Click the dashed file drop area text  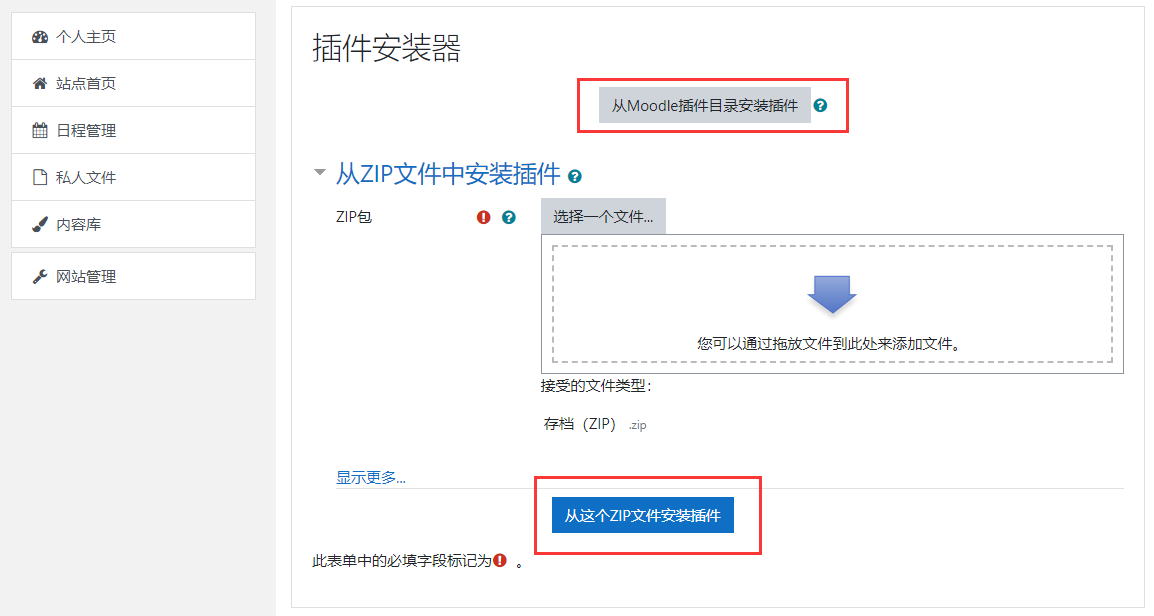(830, 344)
